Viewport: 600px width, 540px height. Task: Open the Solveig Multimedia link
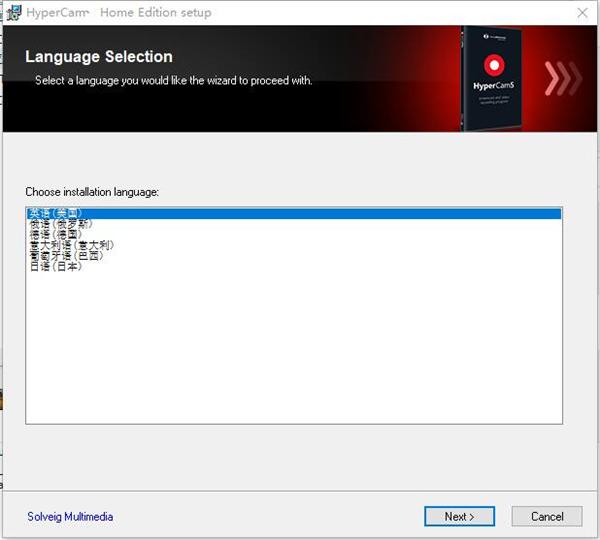[x=70, y=517]
